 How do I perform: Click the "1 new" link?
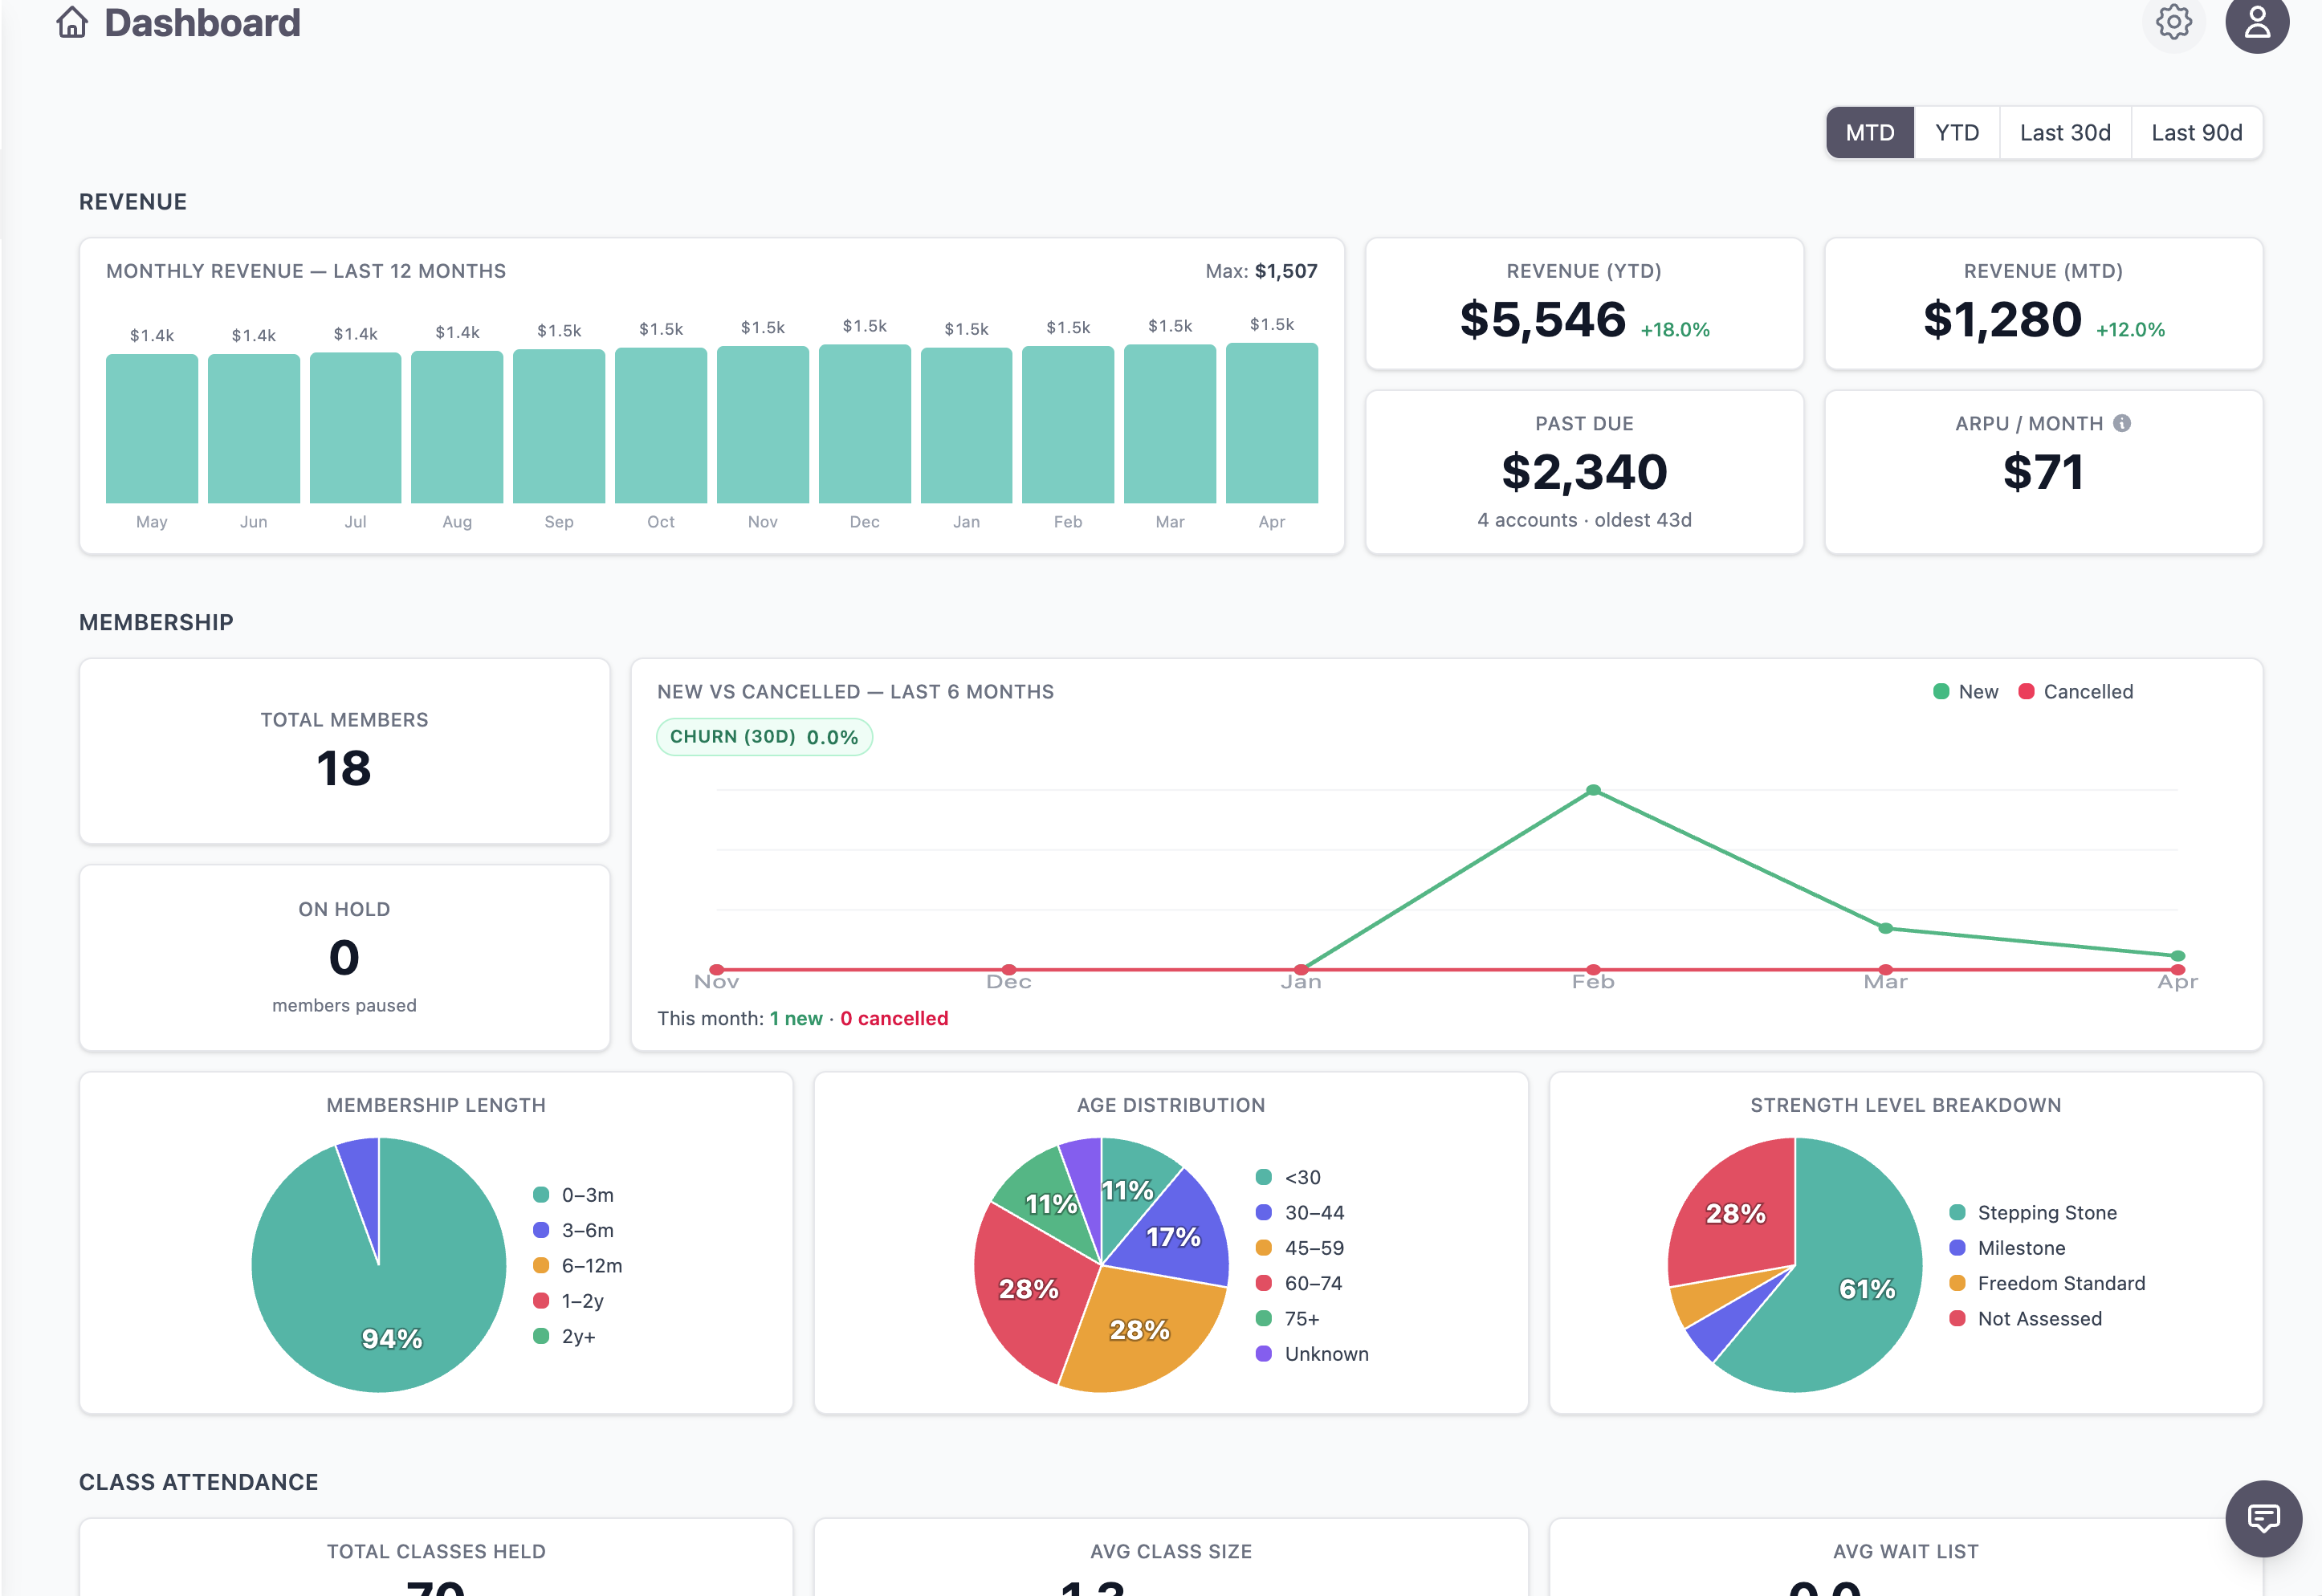click(796, 1018)
